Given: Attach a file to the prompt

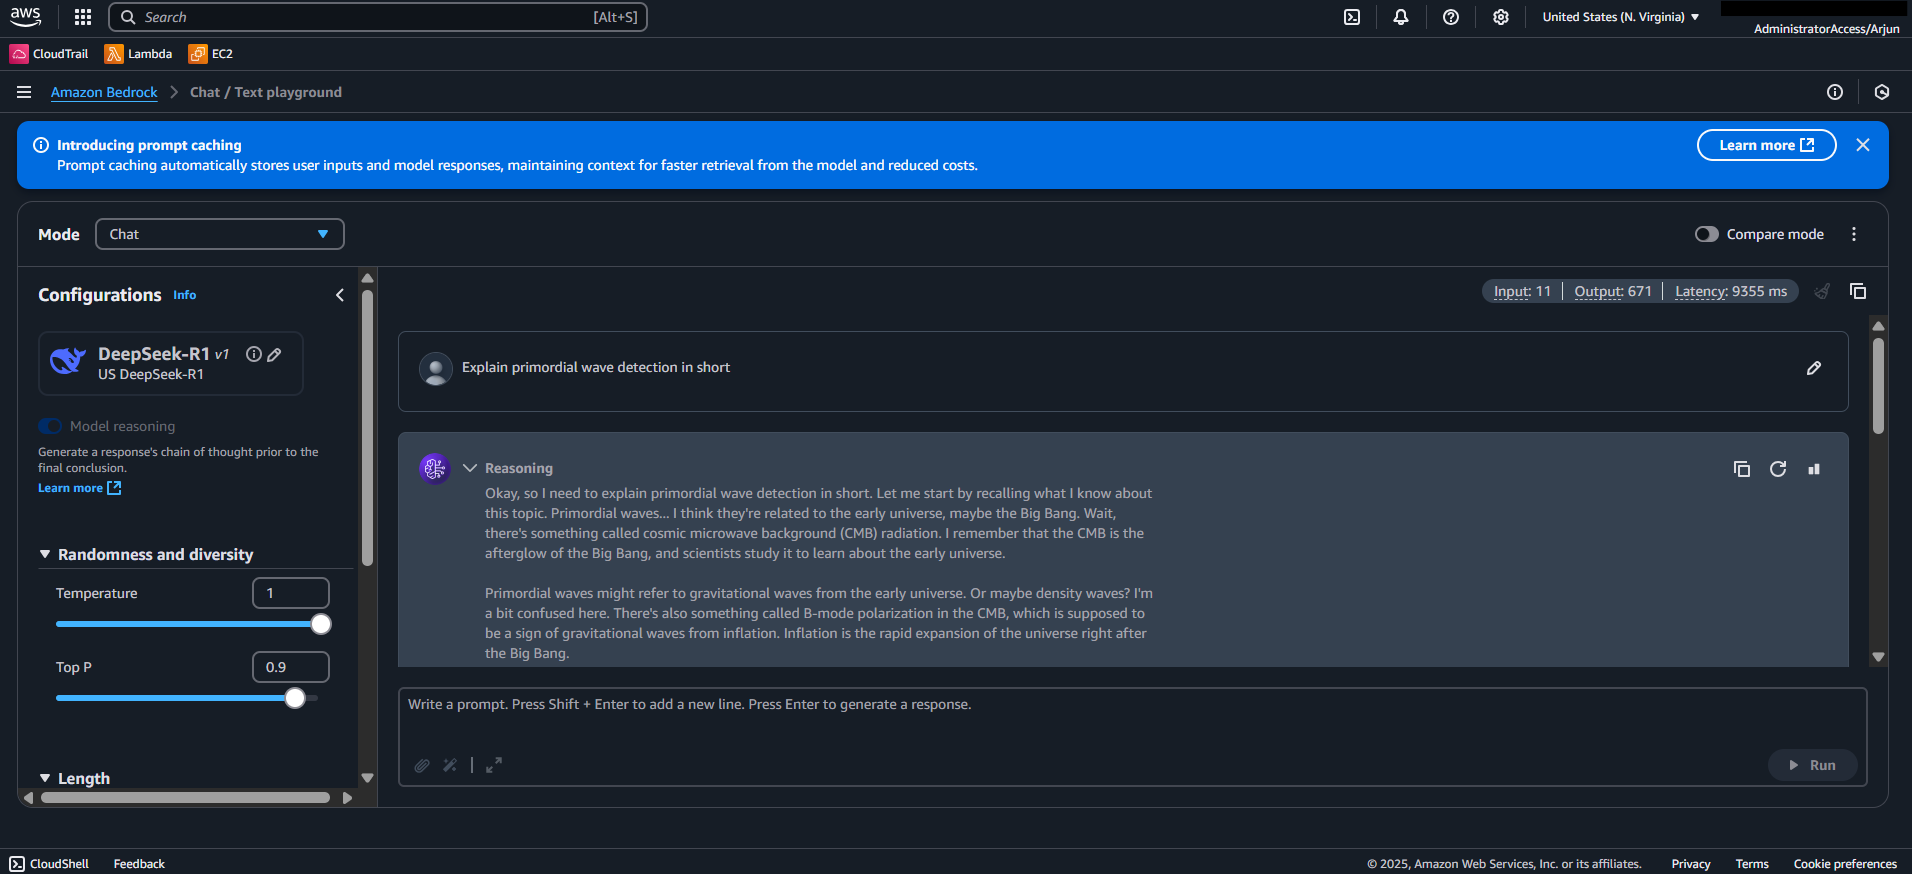Looking at the screenshot, I should tap(422, 765).
